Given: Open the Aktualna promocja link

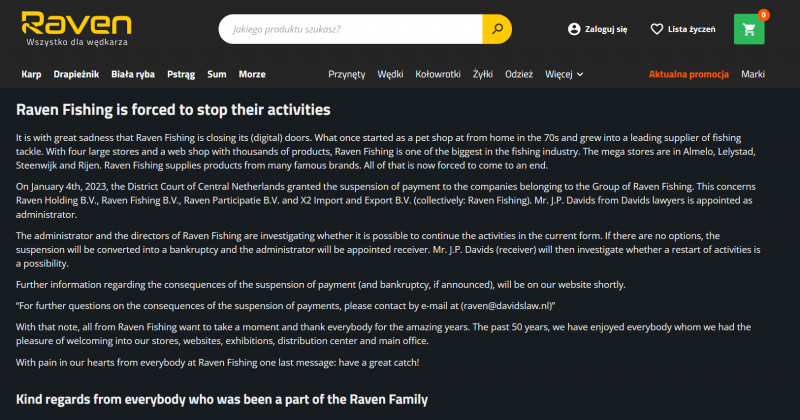Looking at the screenshot, I should tap(689, 74).
